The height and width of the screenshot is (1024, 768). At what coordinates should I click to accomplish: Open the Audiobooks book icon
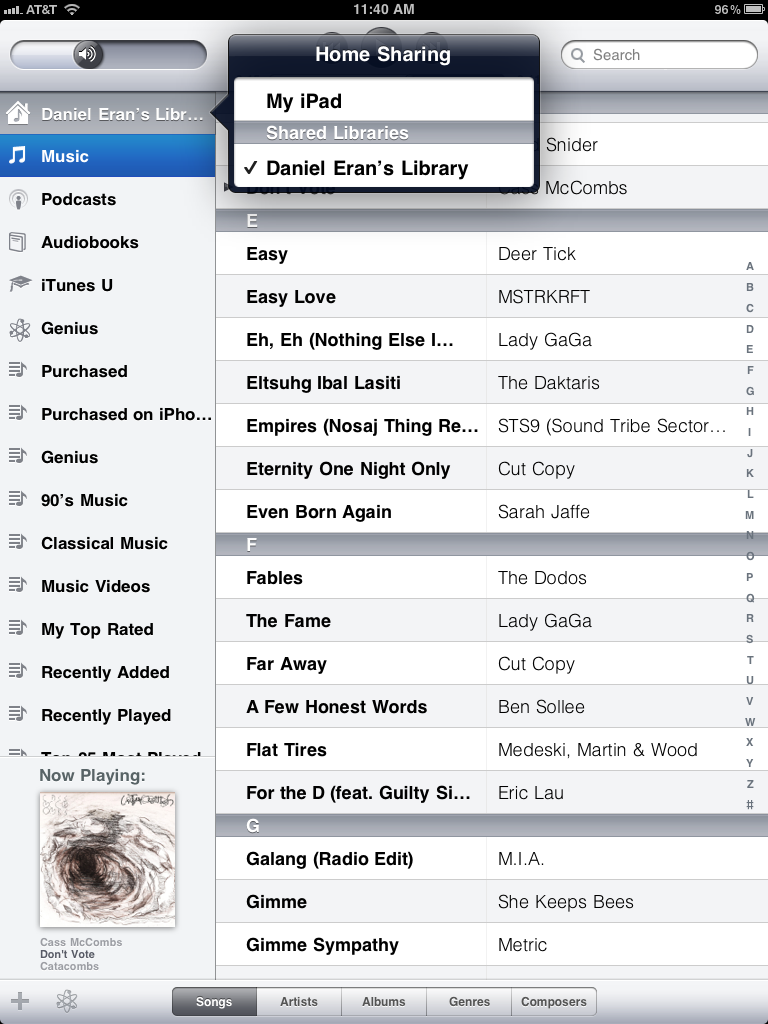(x=18, y=242)
